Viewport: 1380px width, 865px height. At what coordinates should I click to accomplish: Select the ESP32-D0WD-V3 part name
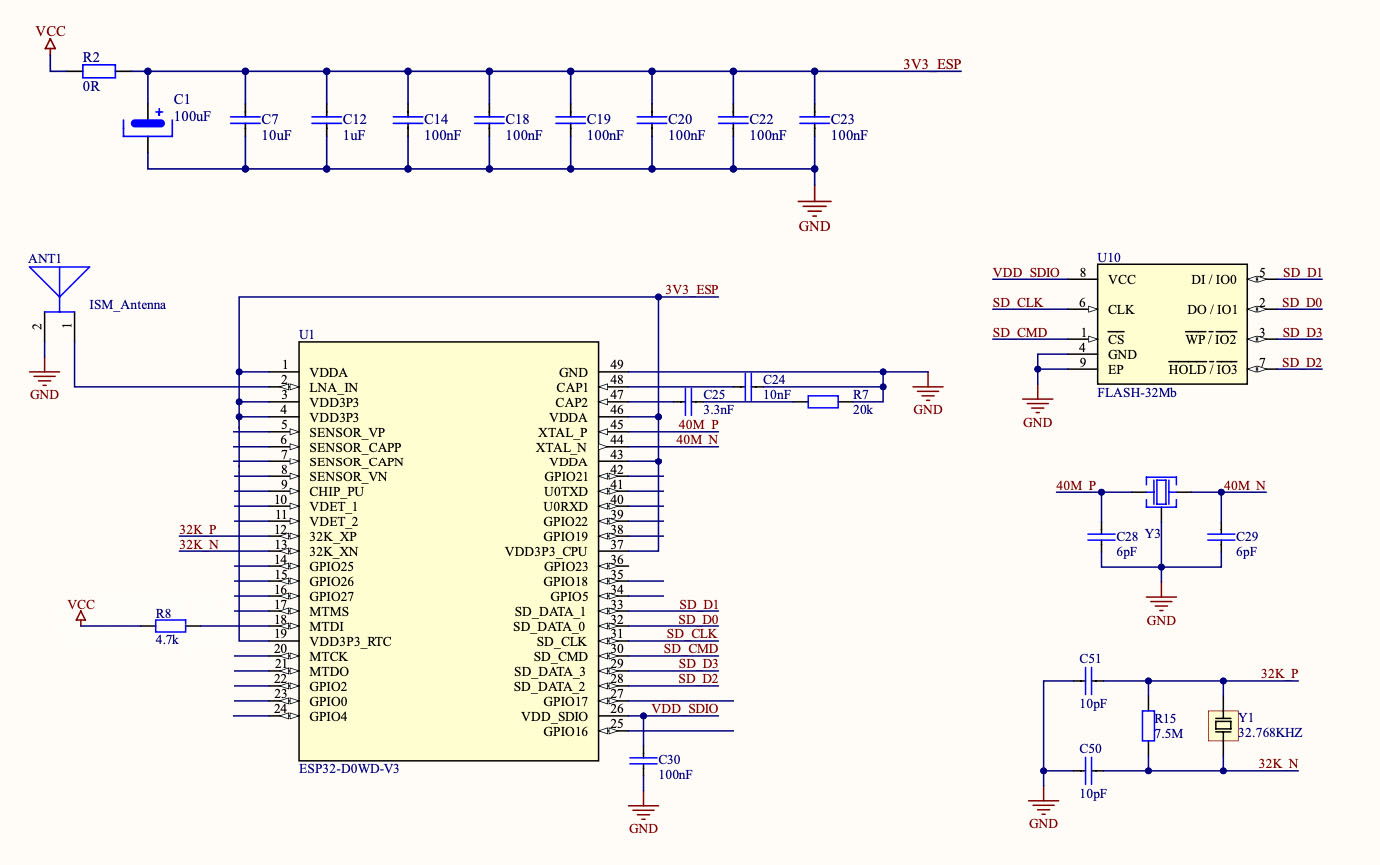click(350, 769)
